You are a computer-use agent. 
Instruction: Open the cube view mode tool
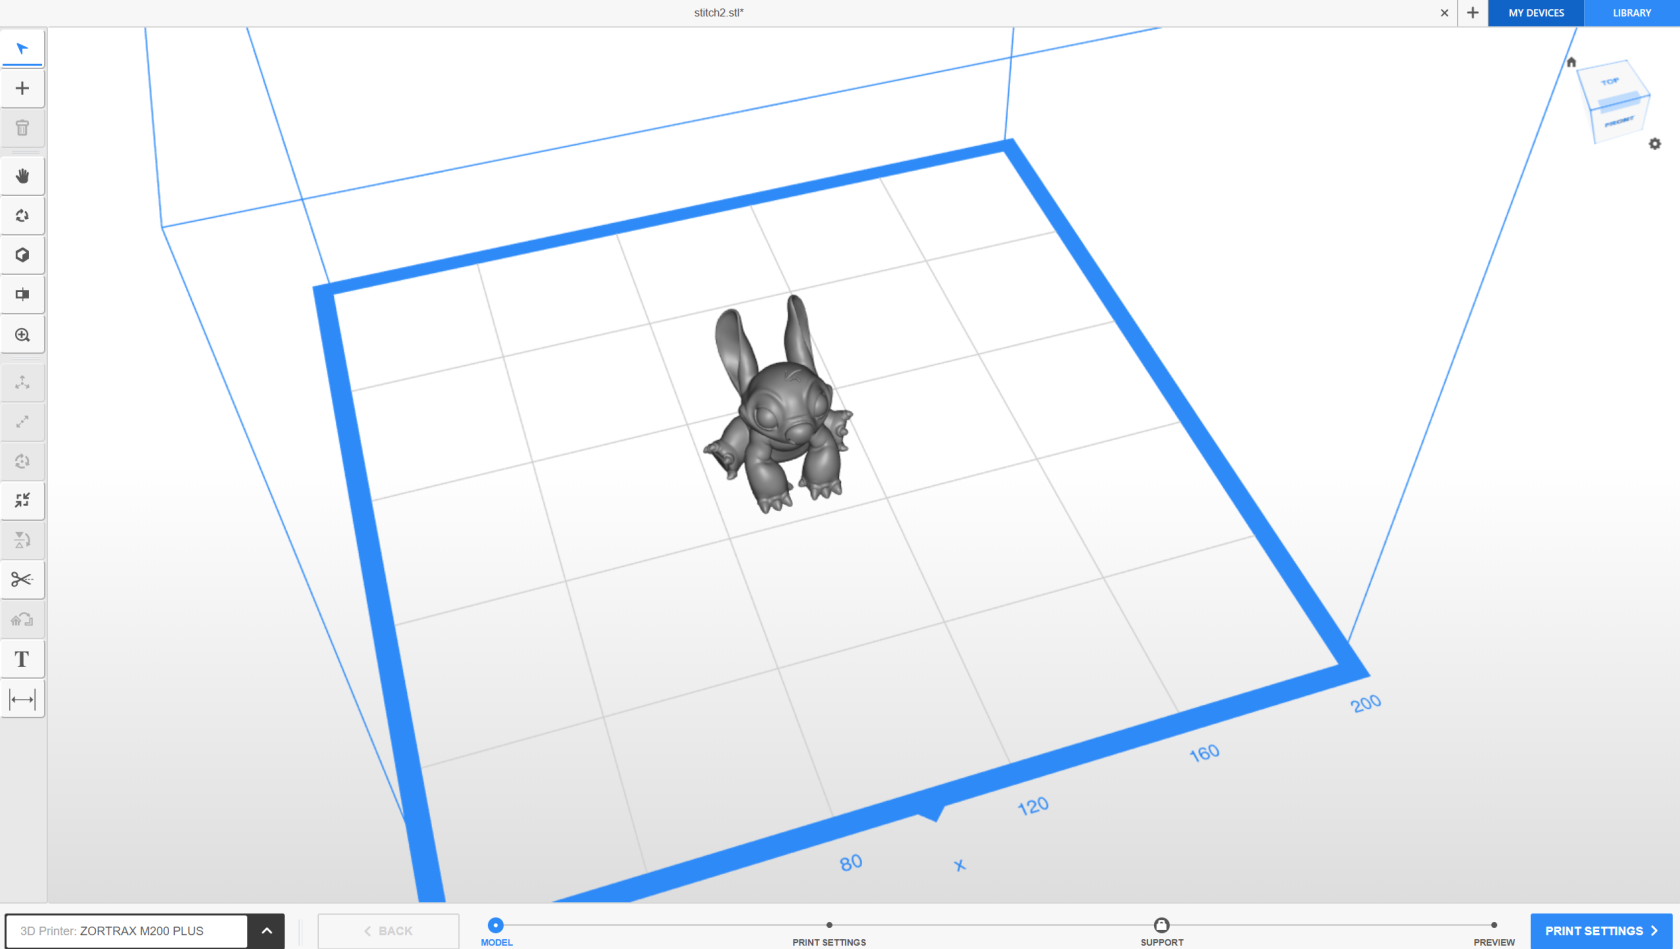pyautogui.click(x=22, y=255)
